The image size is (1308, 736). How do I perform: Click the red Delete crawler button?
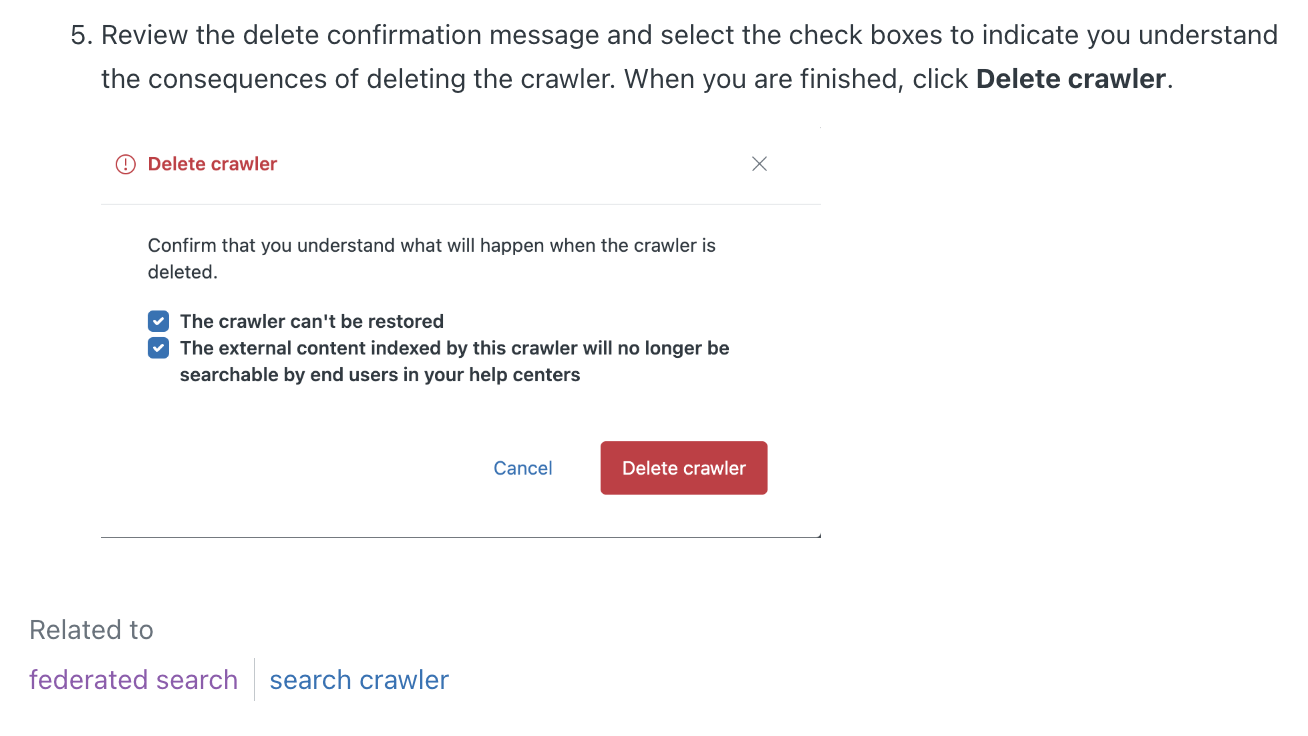point(684,468)
